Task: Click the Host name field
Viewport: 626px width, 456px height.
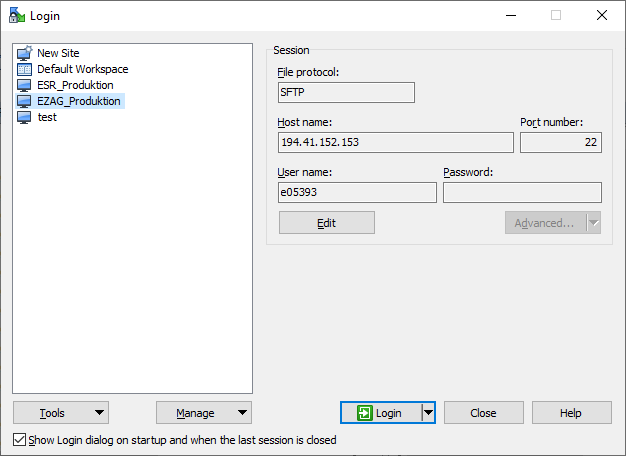Action: coord(396,142)
